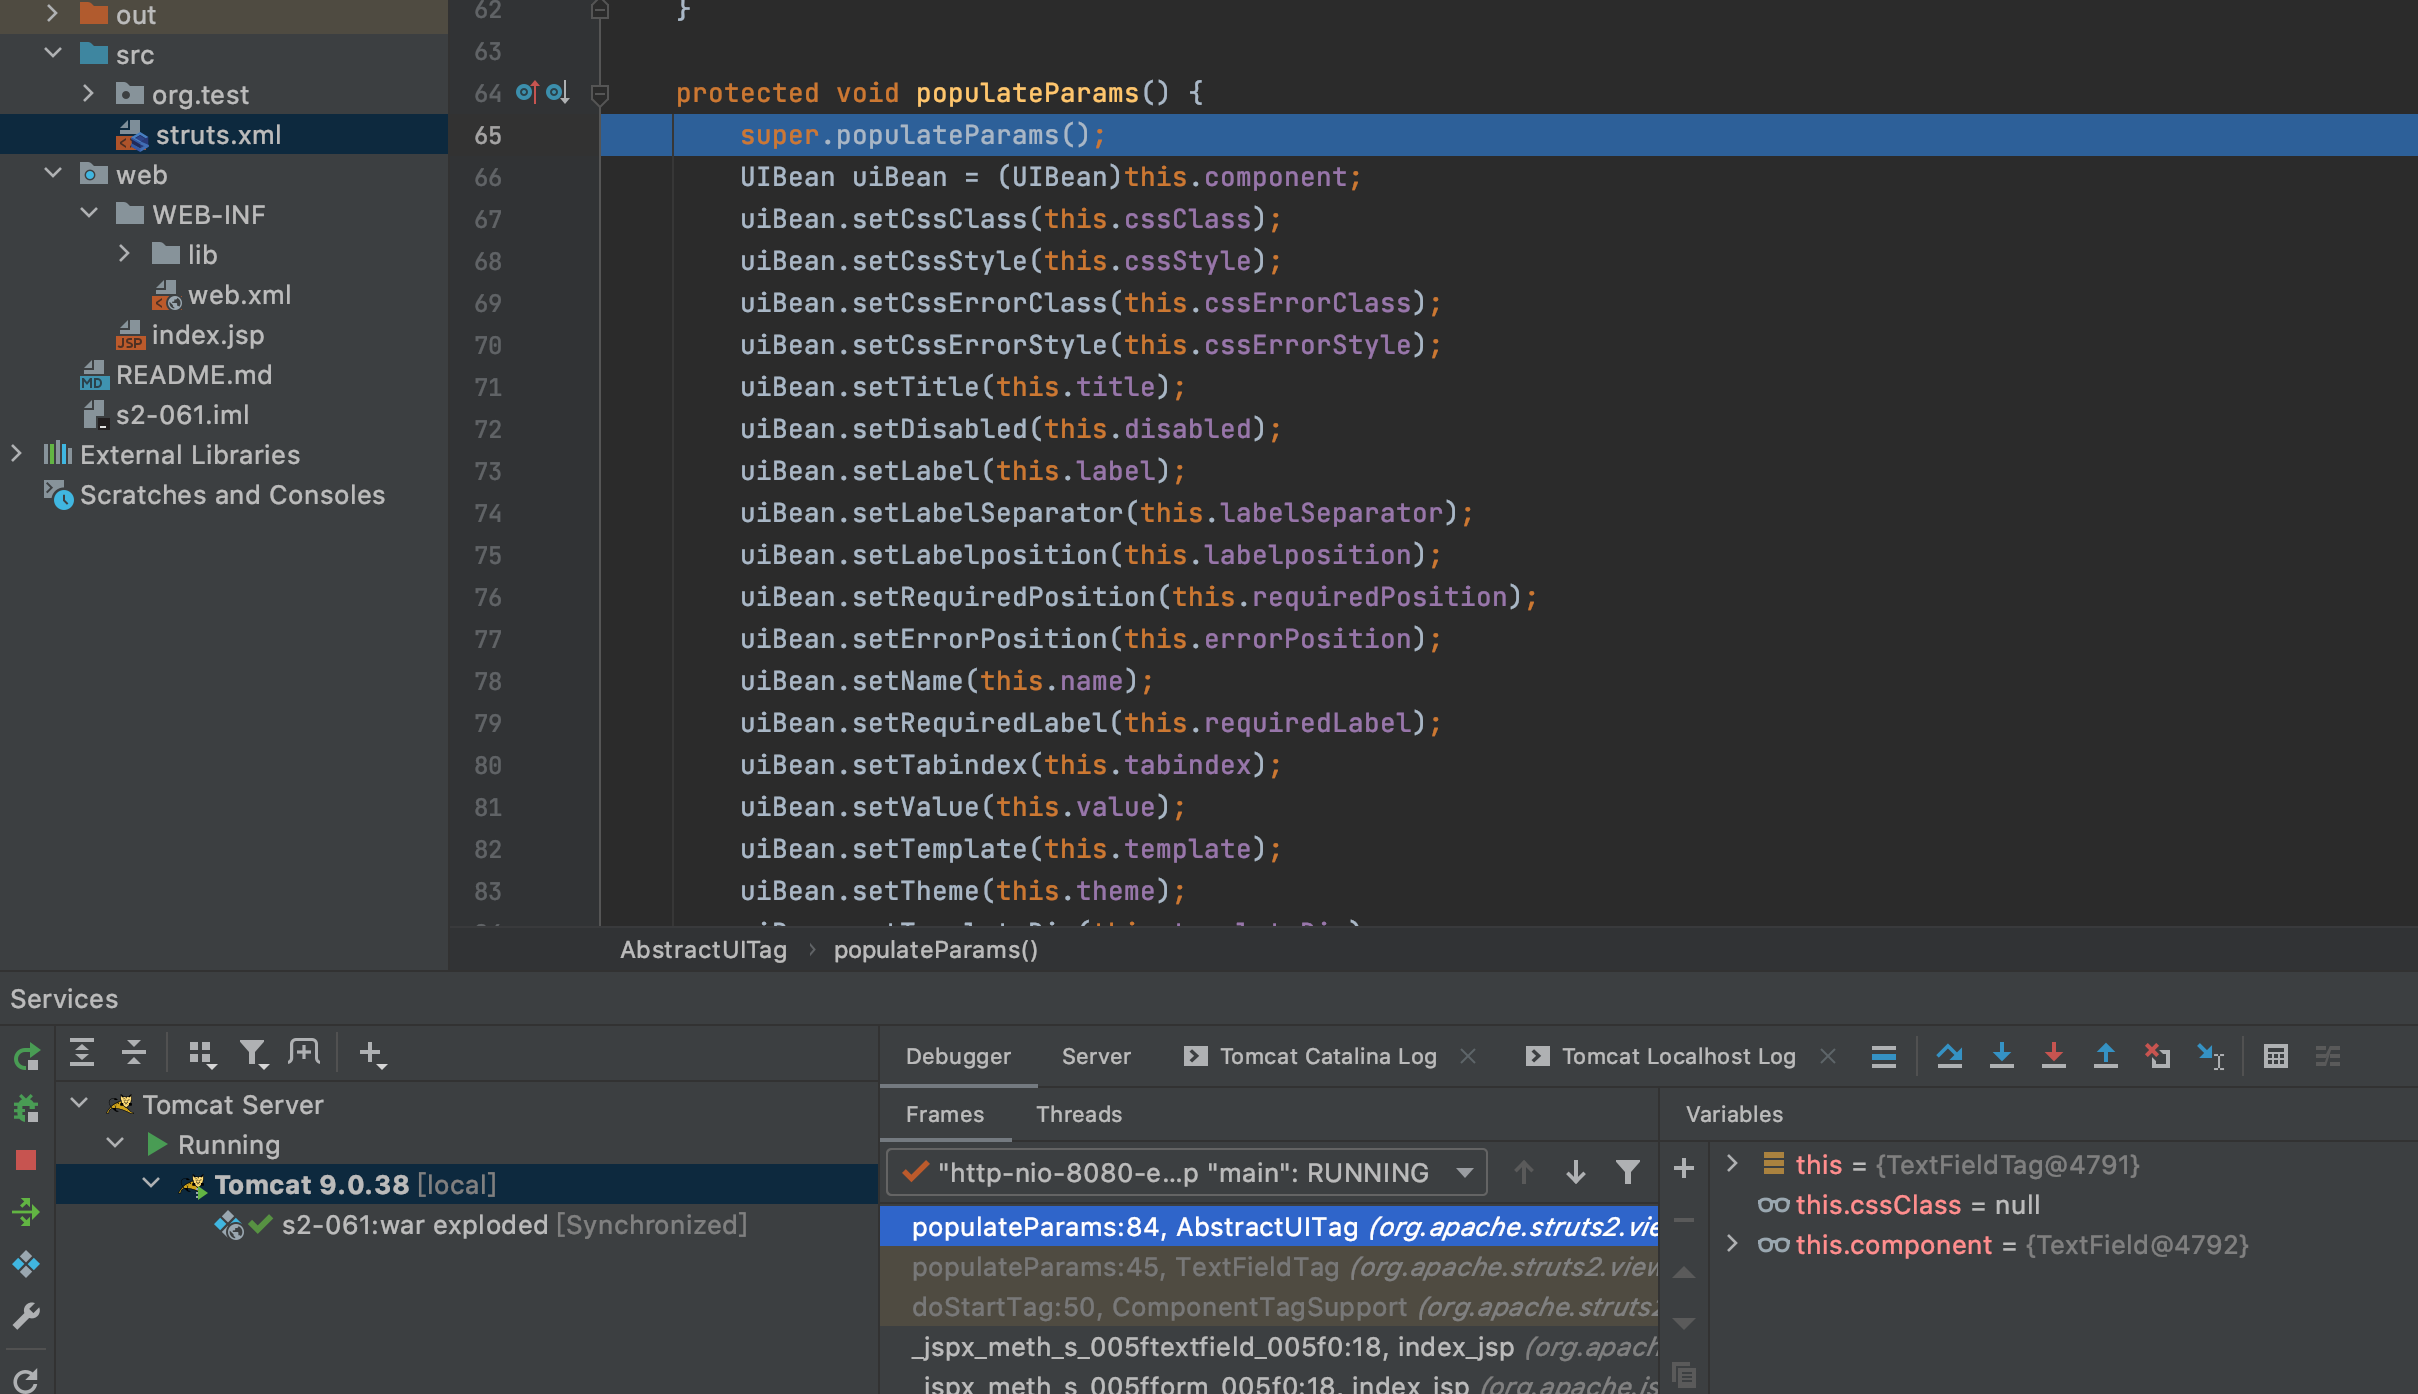Switch to the Server tab
Screen dimensions: 2418x1394
(1096, 1056)
